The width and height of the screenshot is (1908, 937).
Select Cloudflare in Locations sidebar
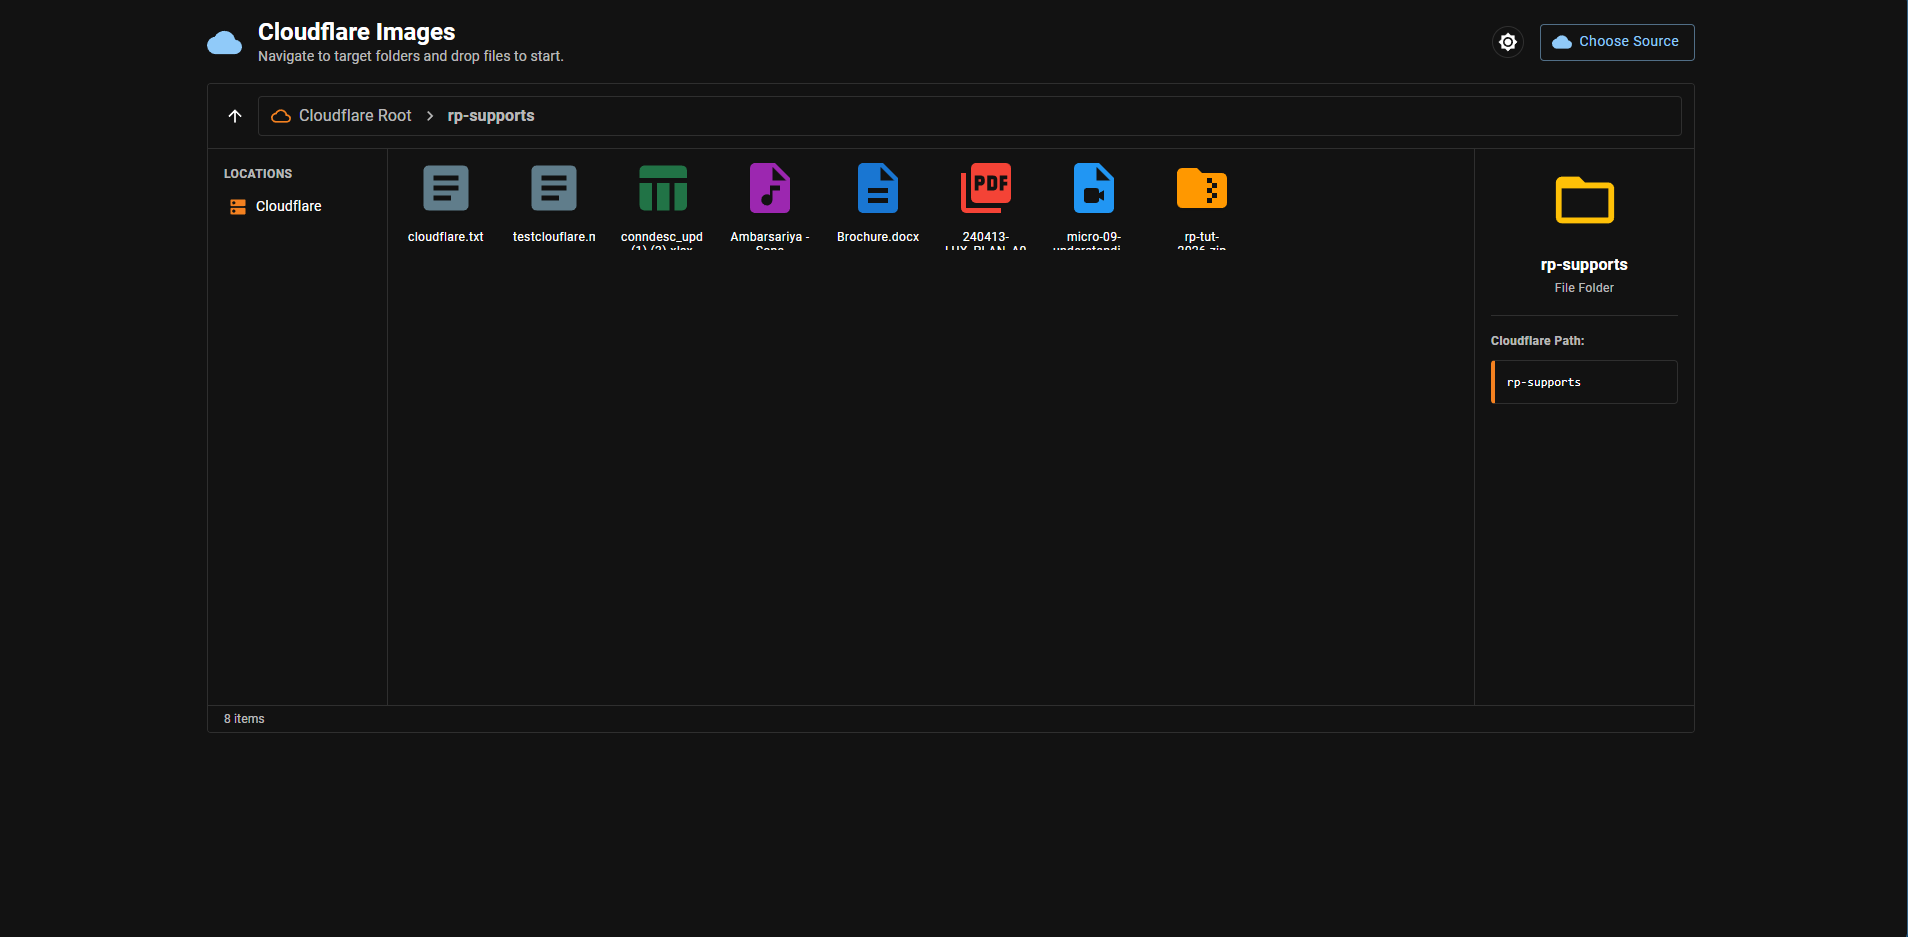click(x=288, y=206)
